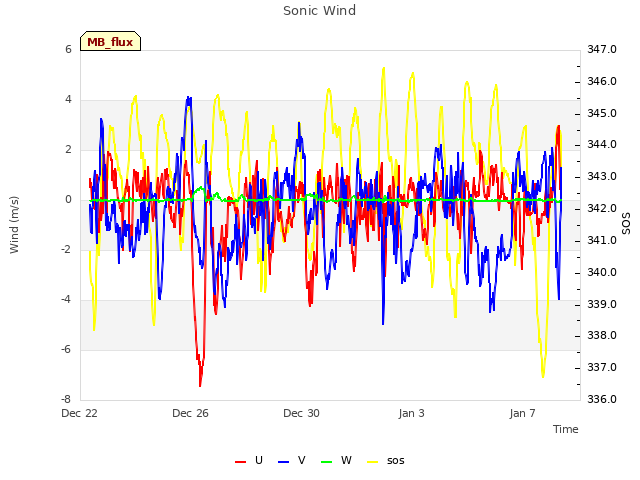The width and height of the screenshot is (640, 480).
Task: Click the 340.0 right axis value
Action: [602, 272]
